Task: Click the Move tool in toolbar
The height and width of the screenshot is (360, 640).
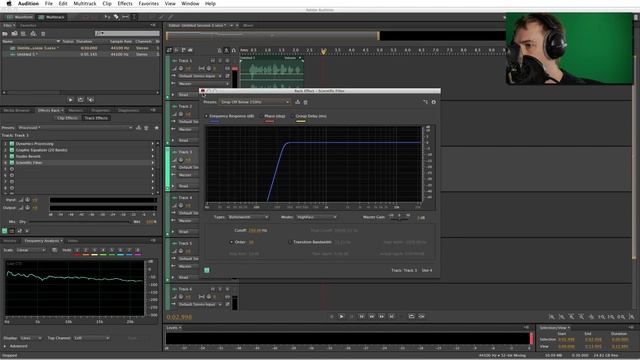Action: tap(107, 17)
